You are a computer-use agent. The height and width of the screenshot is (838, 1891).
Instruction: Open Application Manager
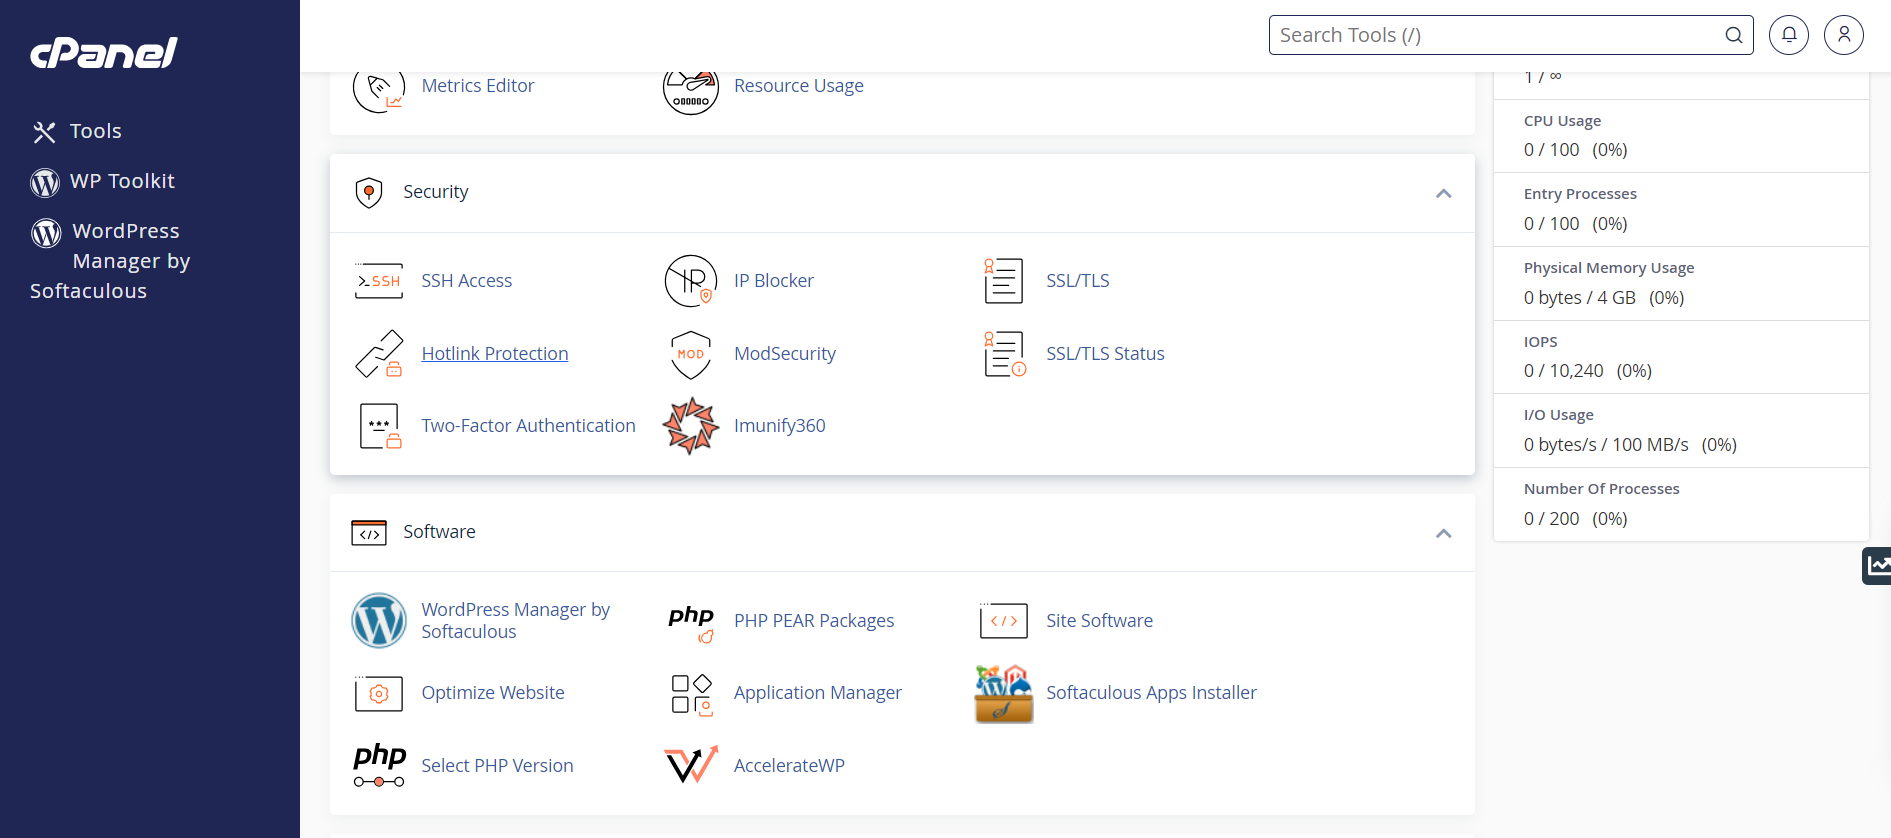(x=818, y=693)
